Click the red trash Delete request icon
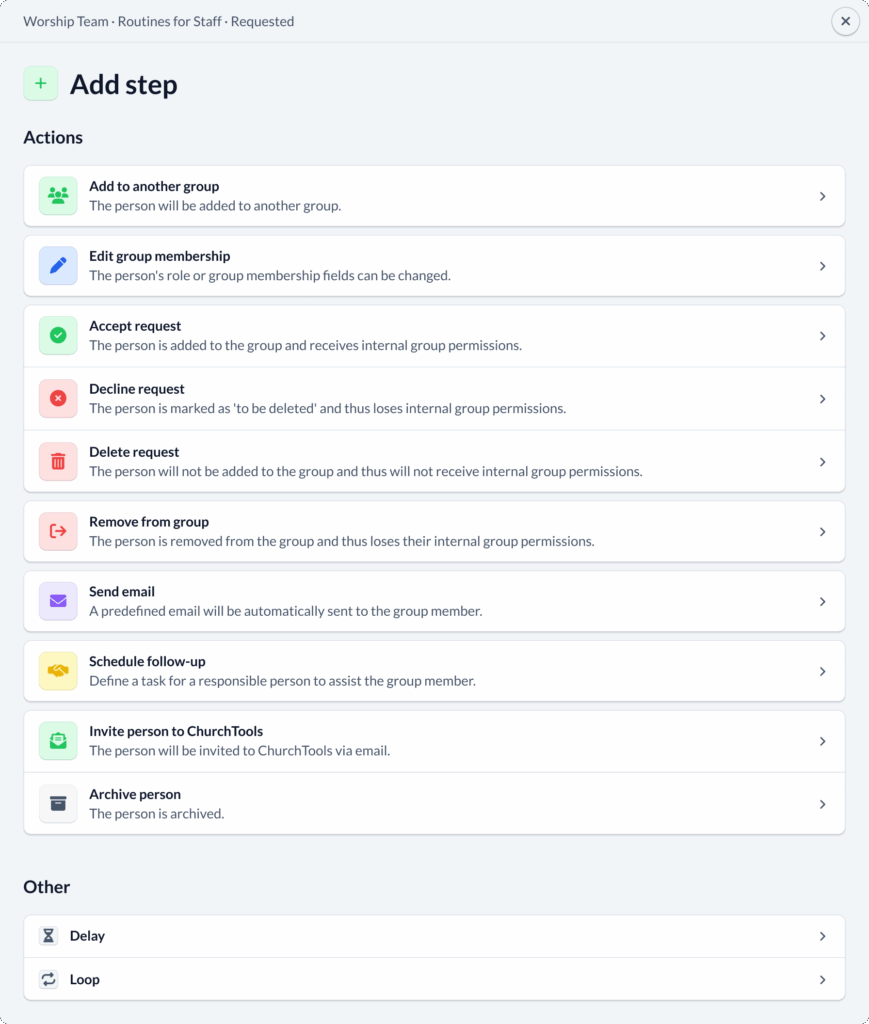The height and width of the screenshot is (1024, 869). point(58,462)
